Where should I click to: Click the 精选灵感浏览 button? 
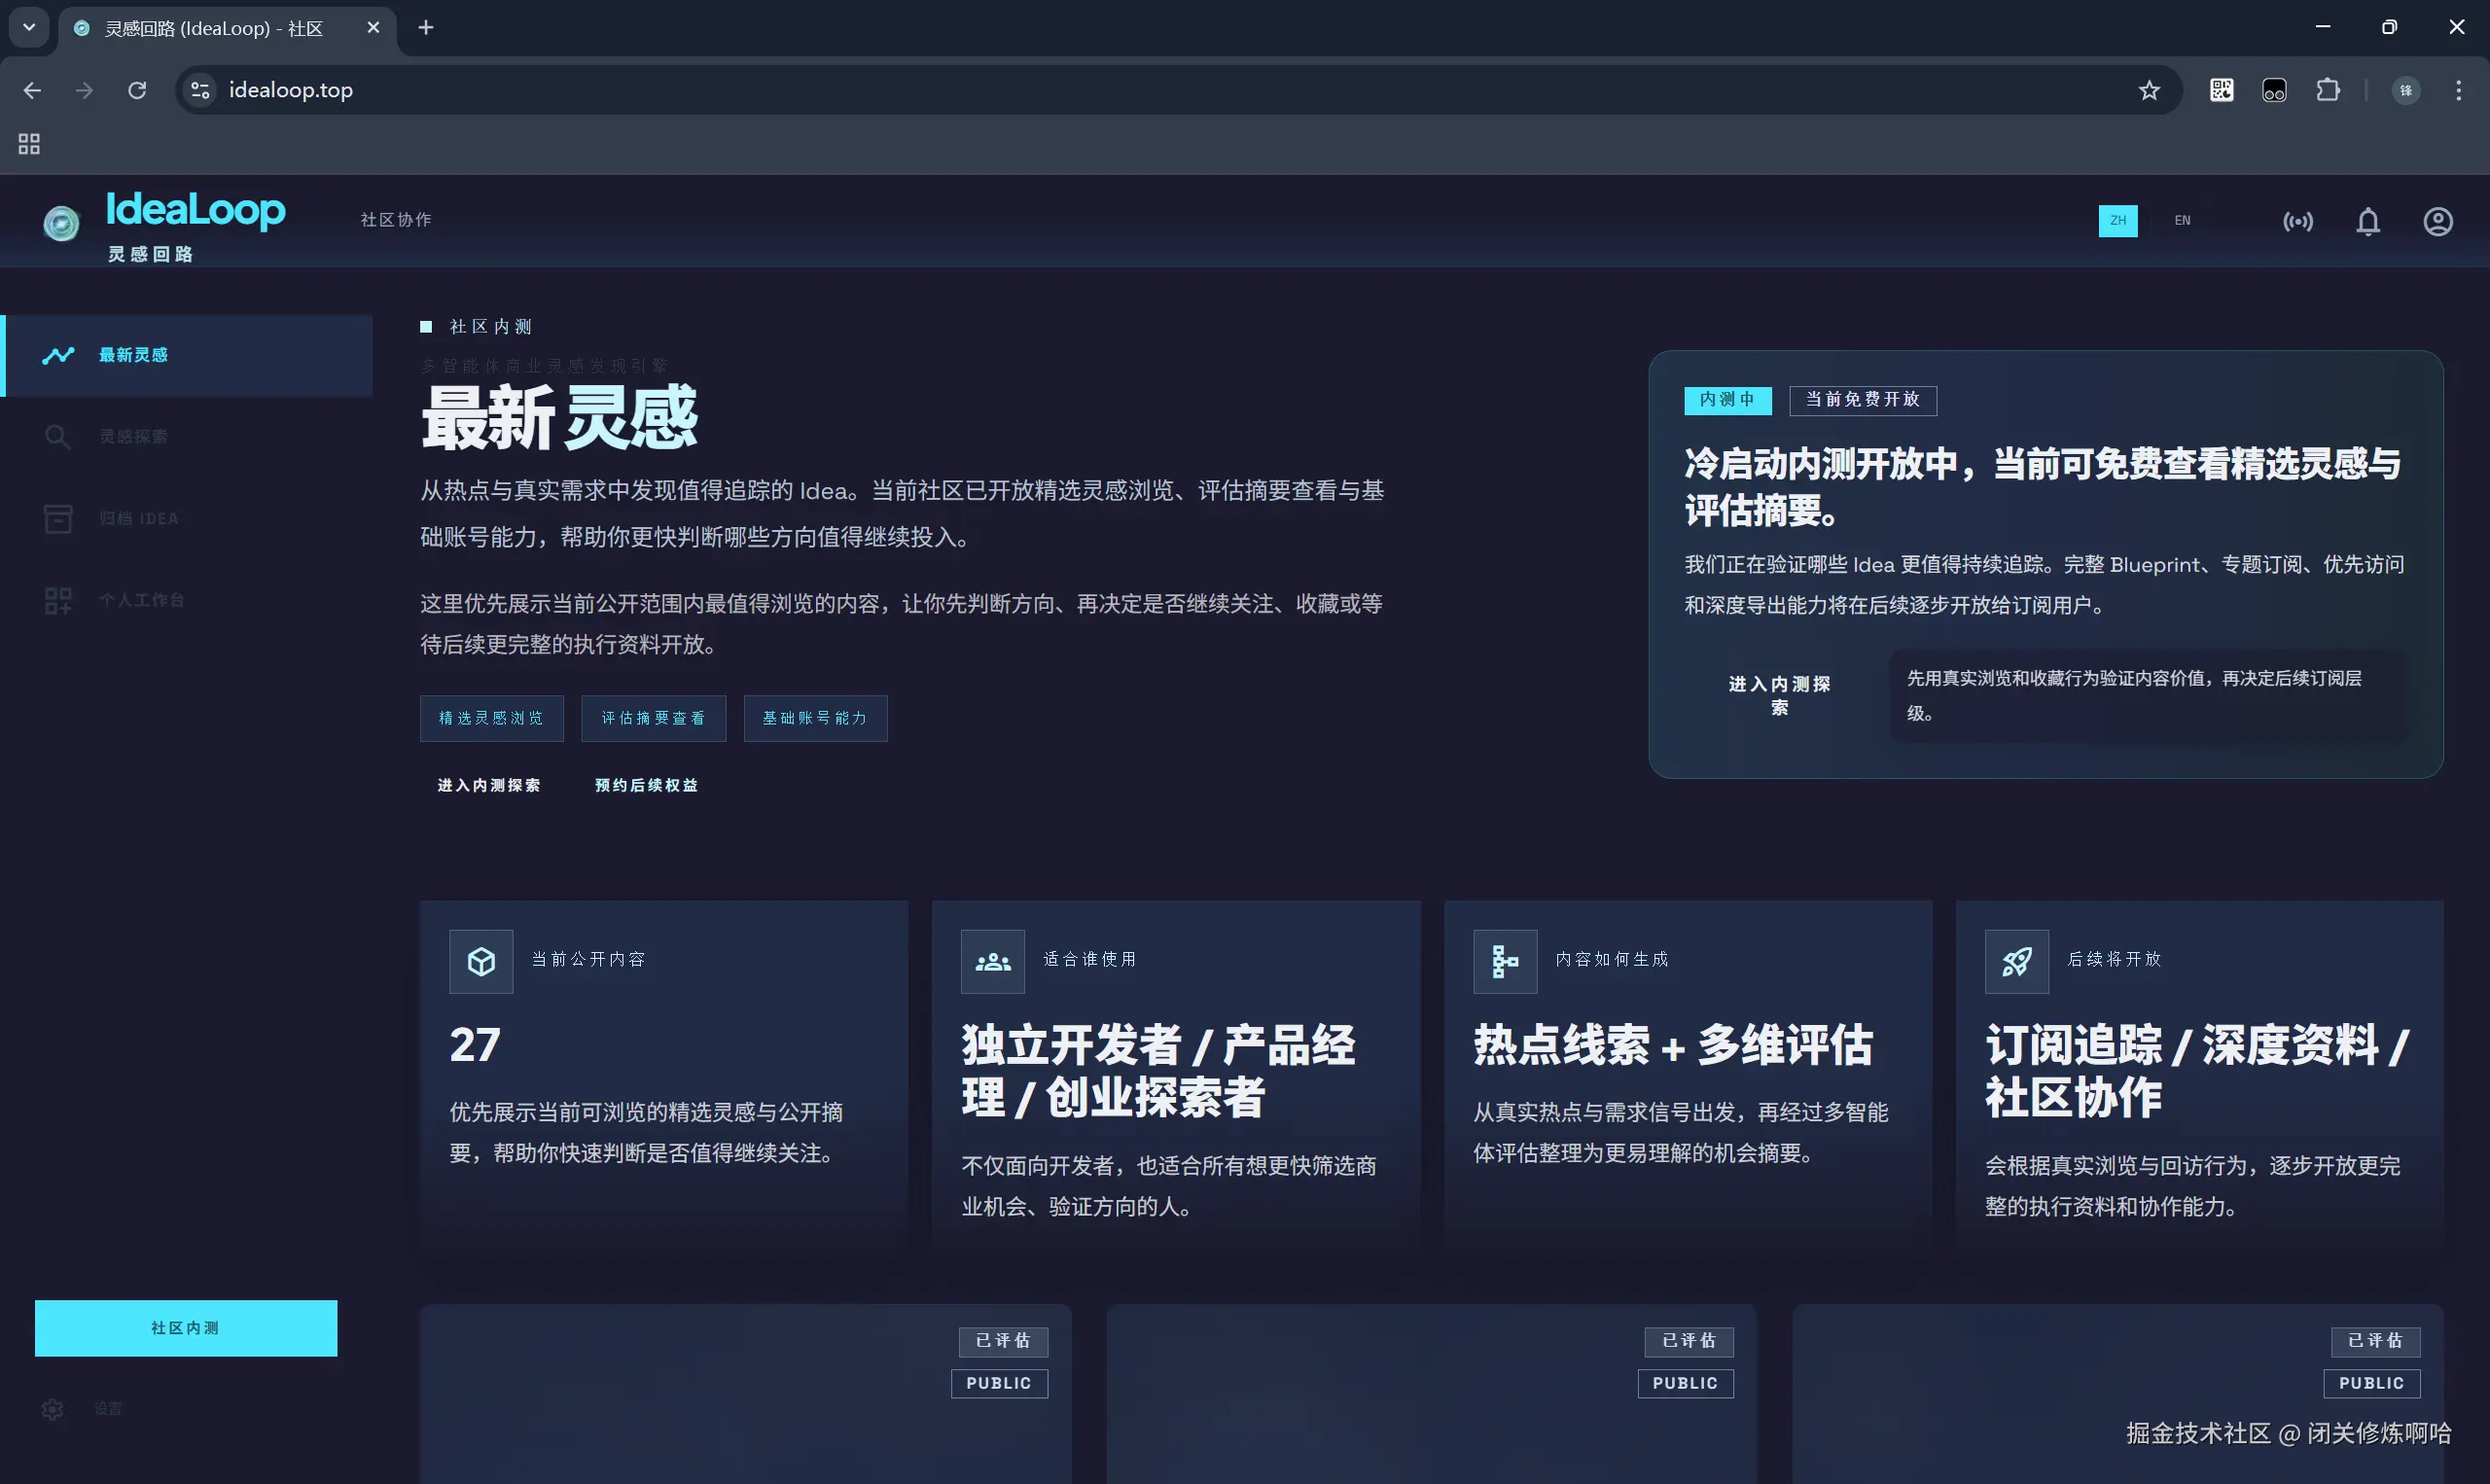[491, 718]
